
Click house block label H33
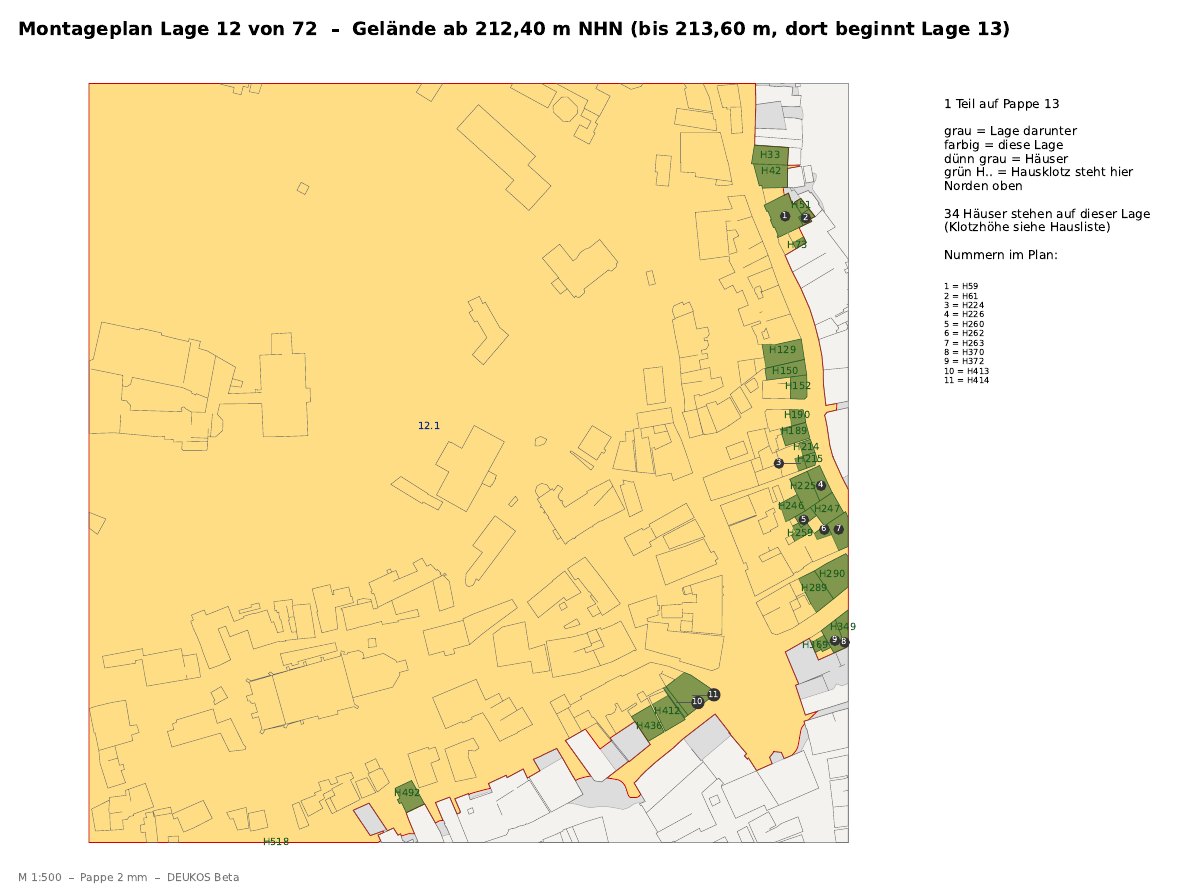coord(770,155)
